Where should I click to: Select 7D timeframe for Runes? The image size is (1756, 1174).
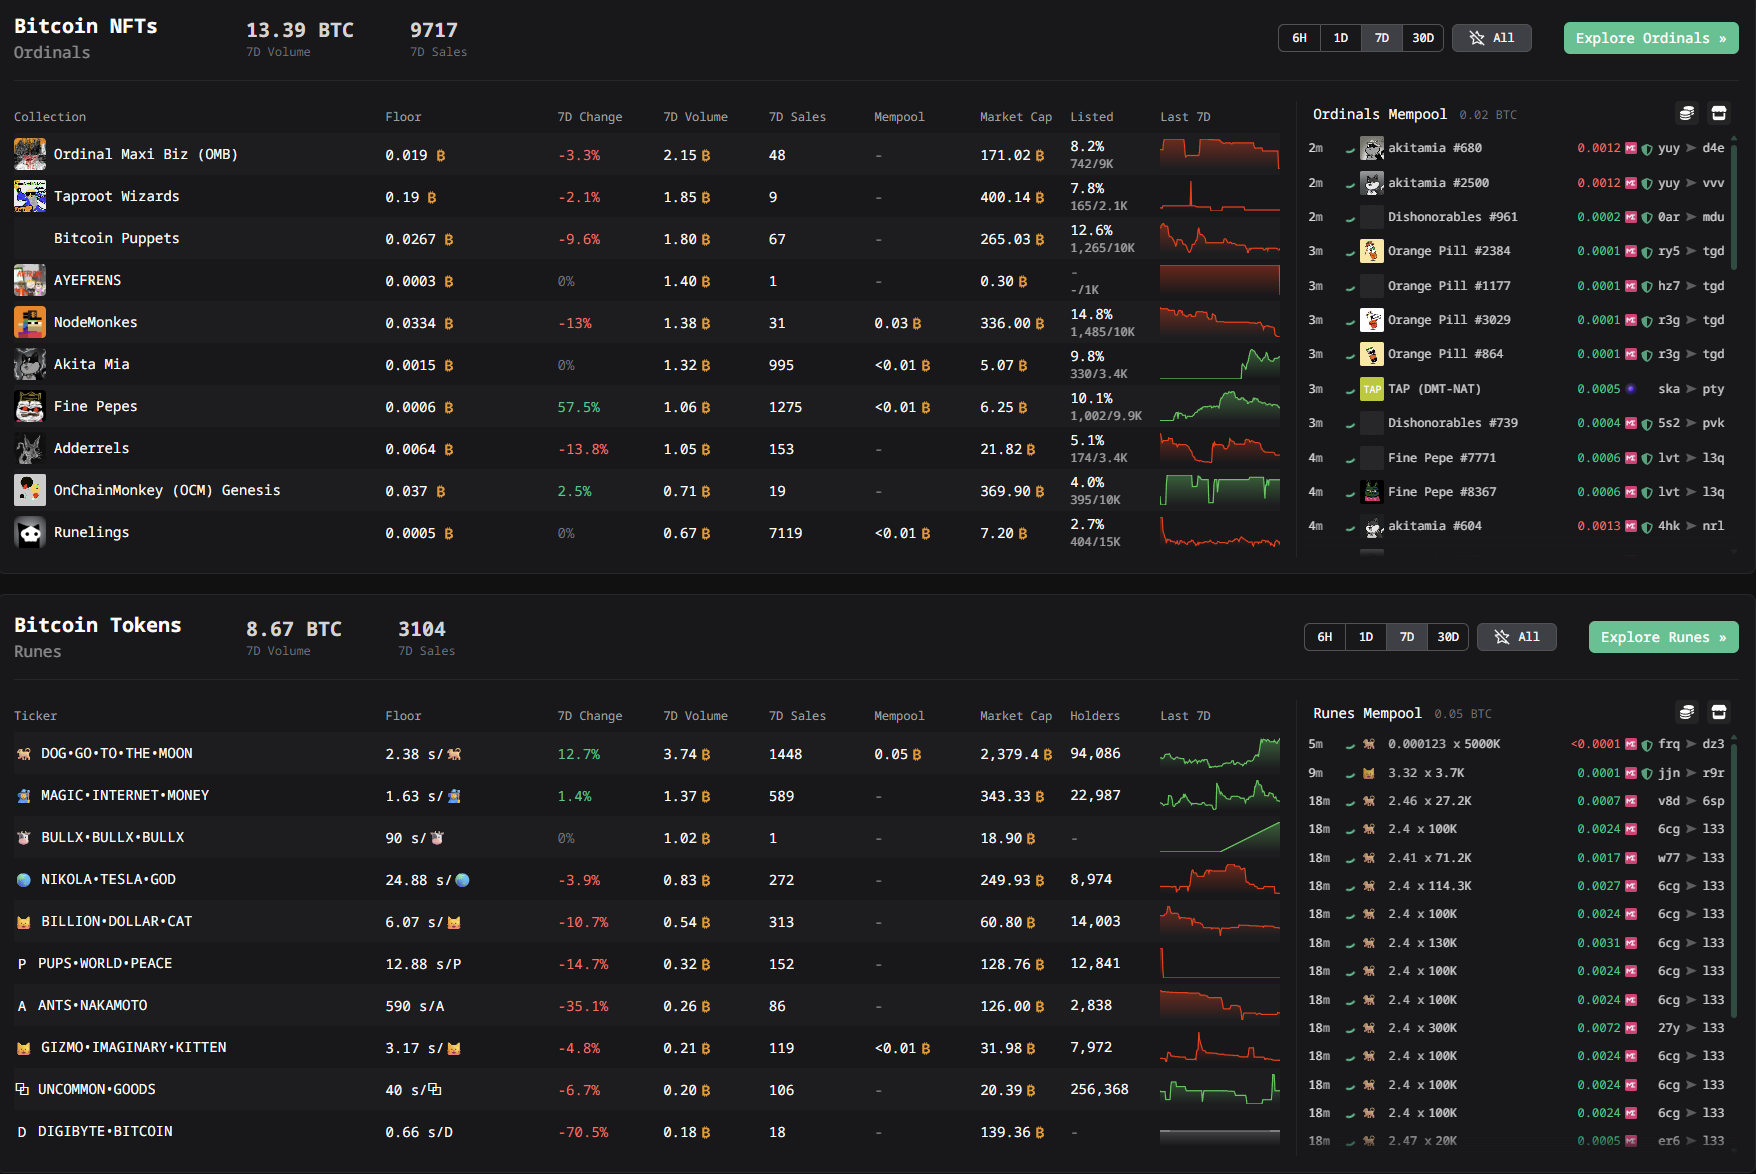pos(1407,637)
